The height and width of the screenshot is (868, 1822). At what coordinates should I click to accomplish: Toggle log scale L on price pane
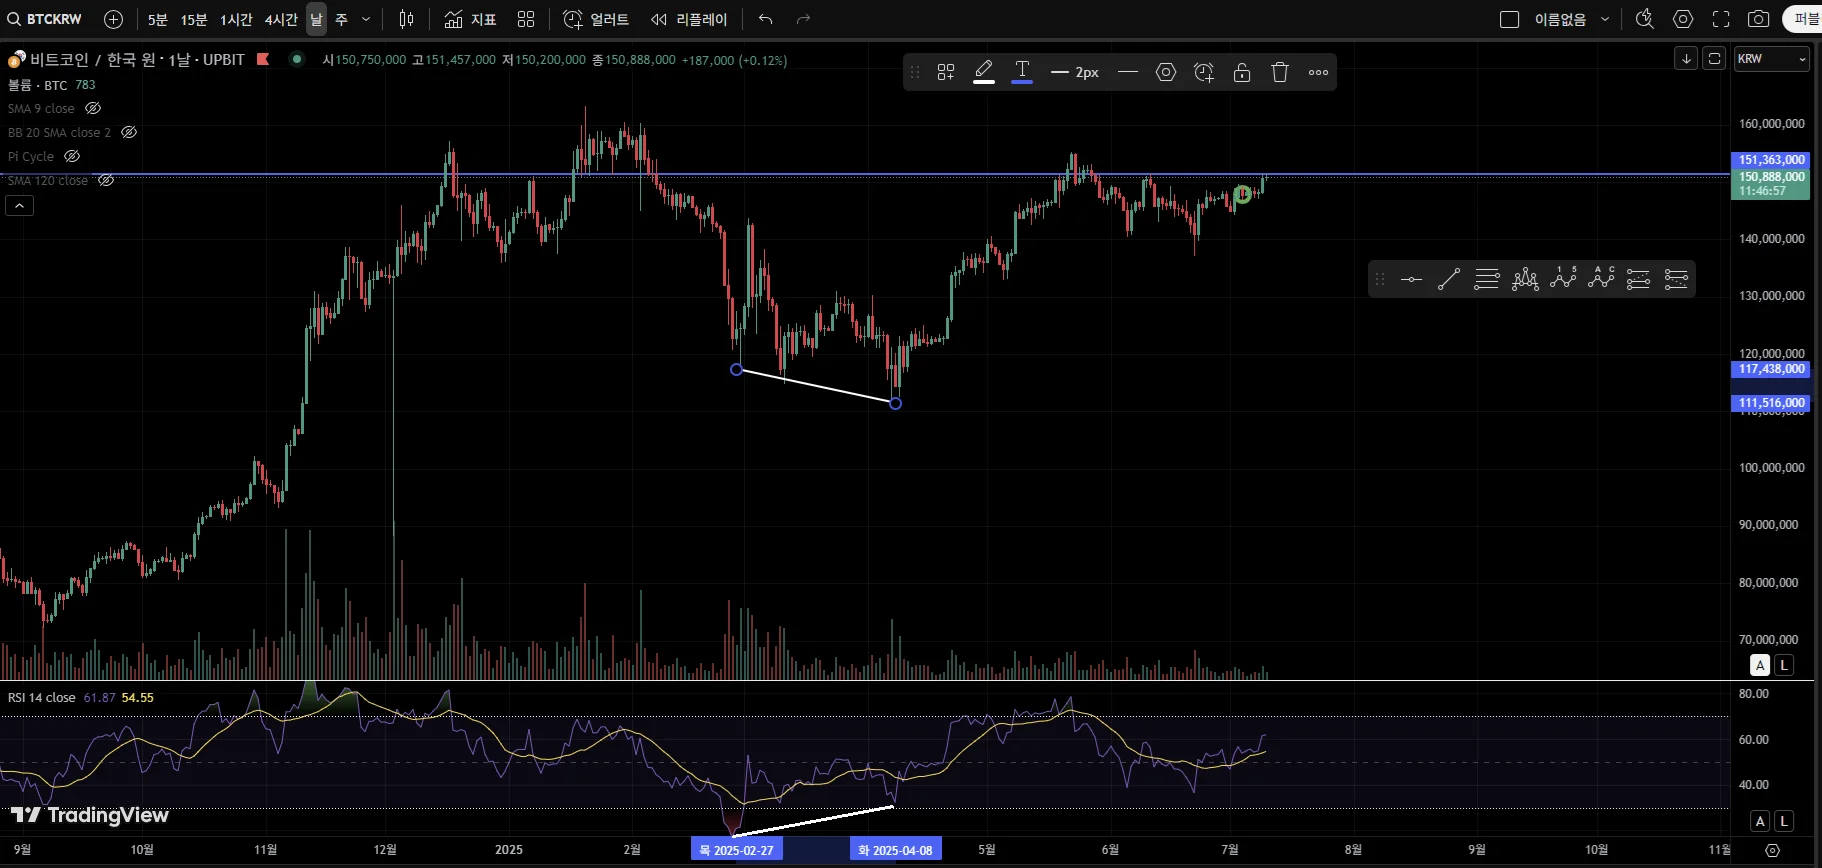1784,665
